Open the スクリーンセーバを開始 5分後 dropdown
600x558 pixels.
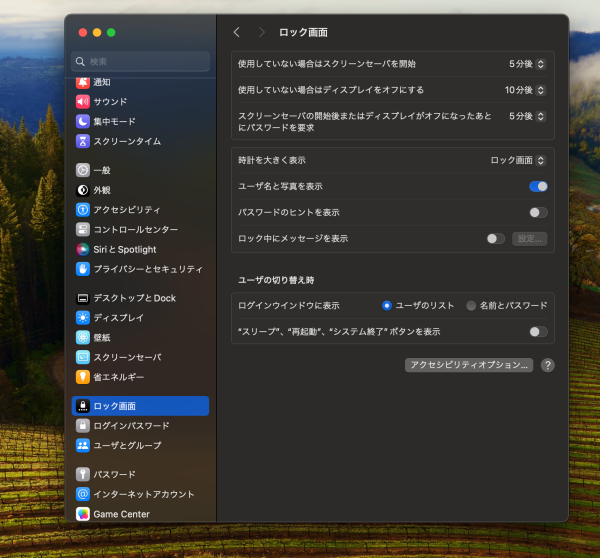tap(526, 64)
